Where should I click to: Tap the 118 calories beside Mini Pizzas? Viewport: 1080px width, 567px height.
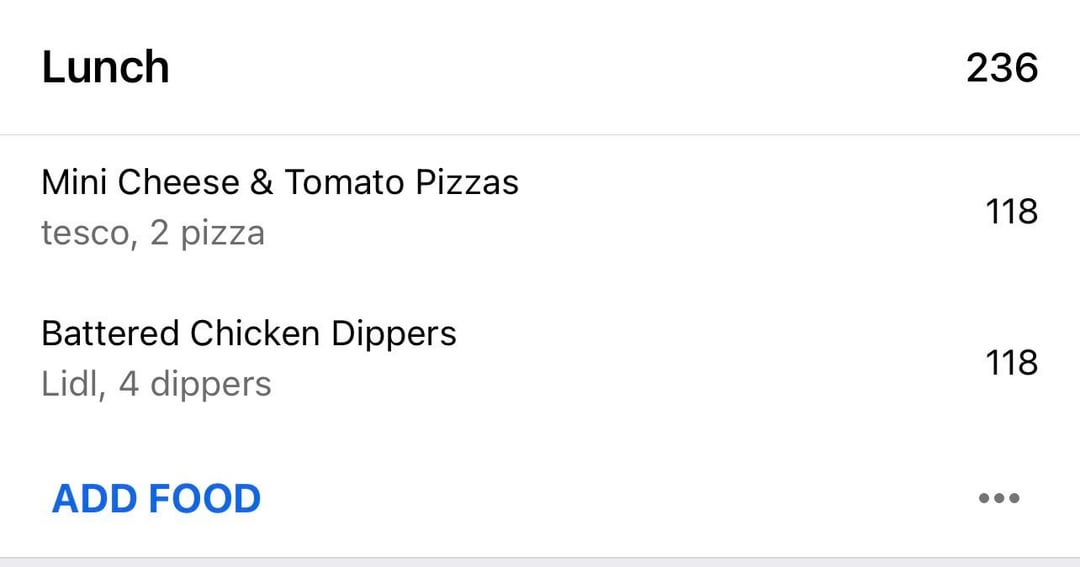pyautogui.click(x=1011, y=212)
